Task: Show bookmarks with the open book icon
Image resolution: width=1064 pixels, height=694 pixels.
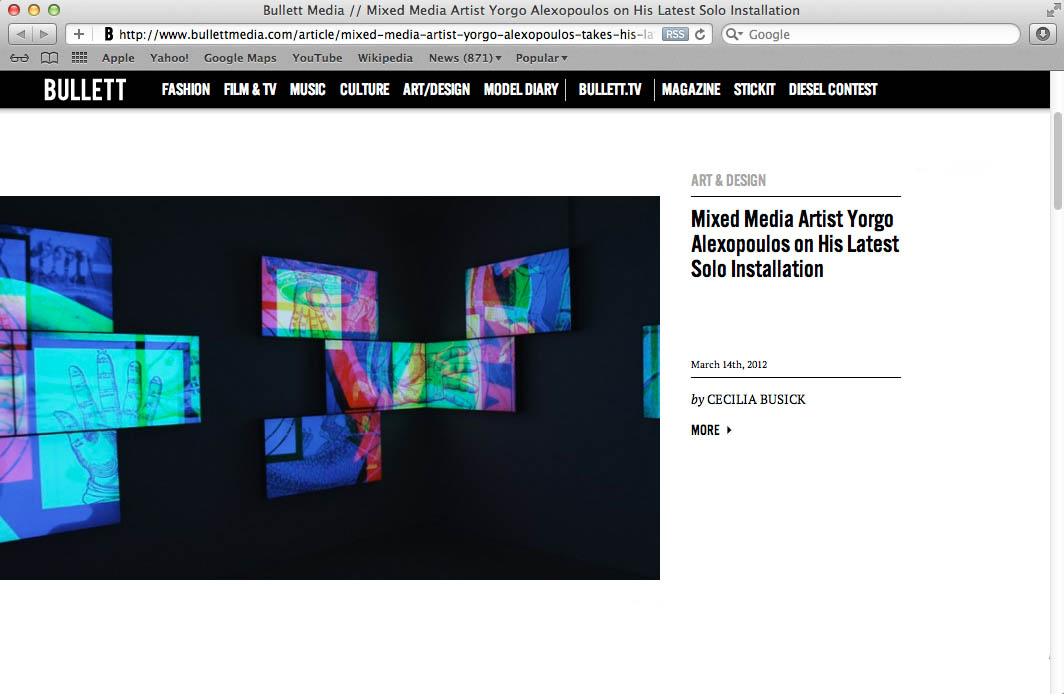Action: (x=50, y=58)
